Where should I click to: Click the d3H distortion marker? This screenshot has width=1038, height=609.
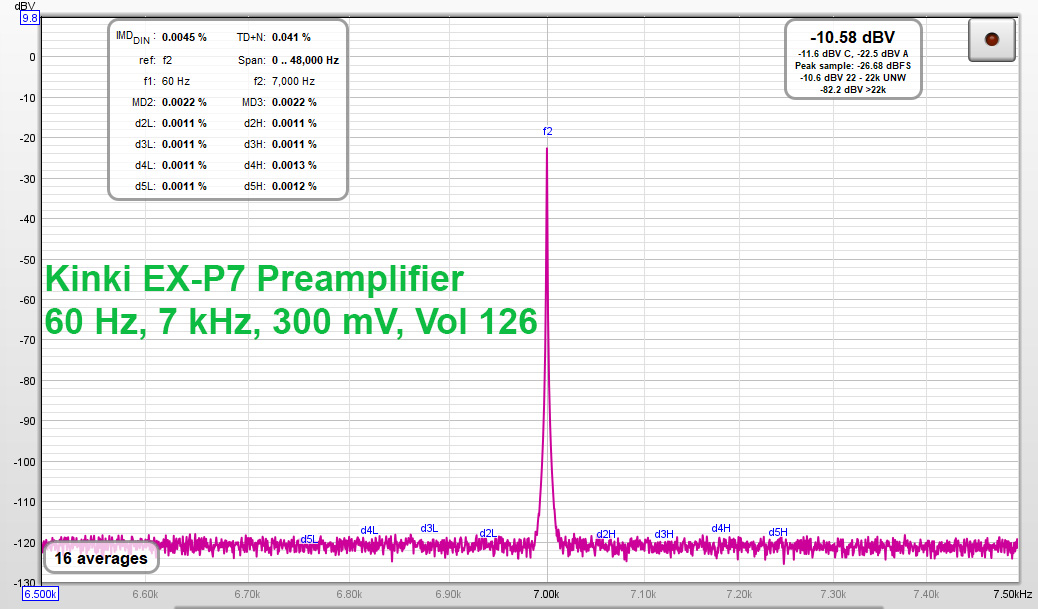tap(664, 534)
